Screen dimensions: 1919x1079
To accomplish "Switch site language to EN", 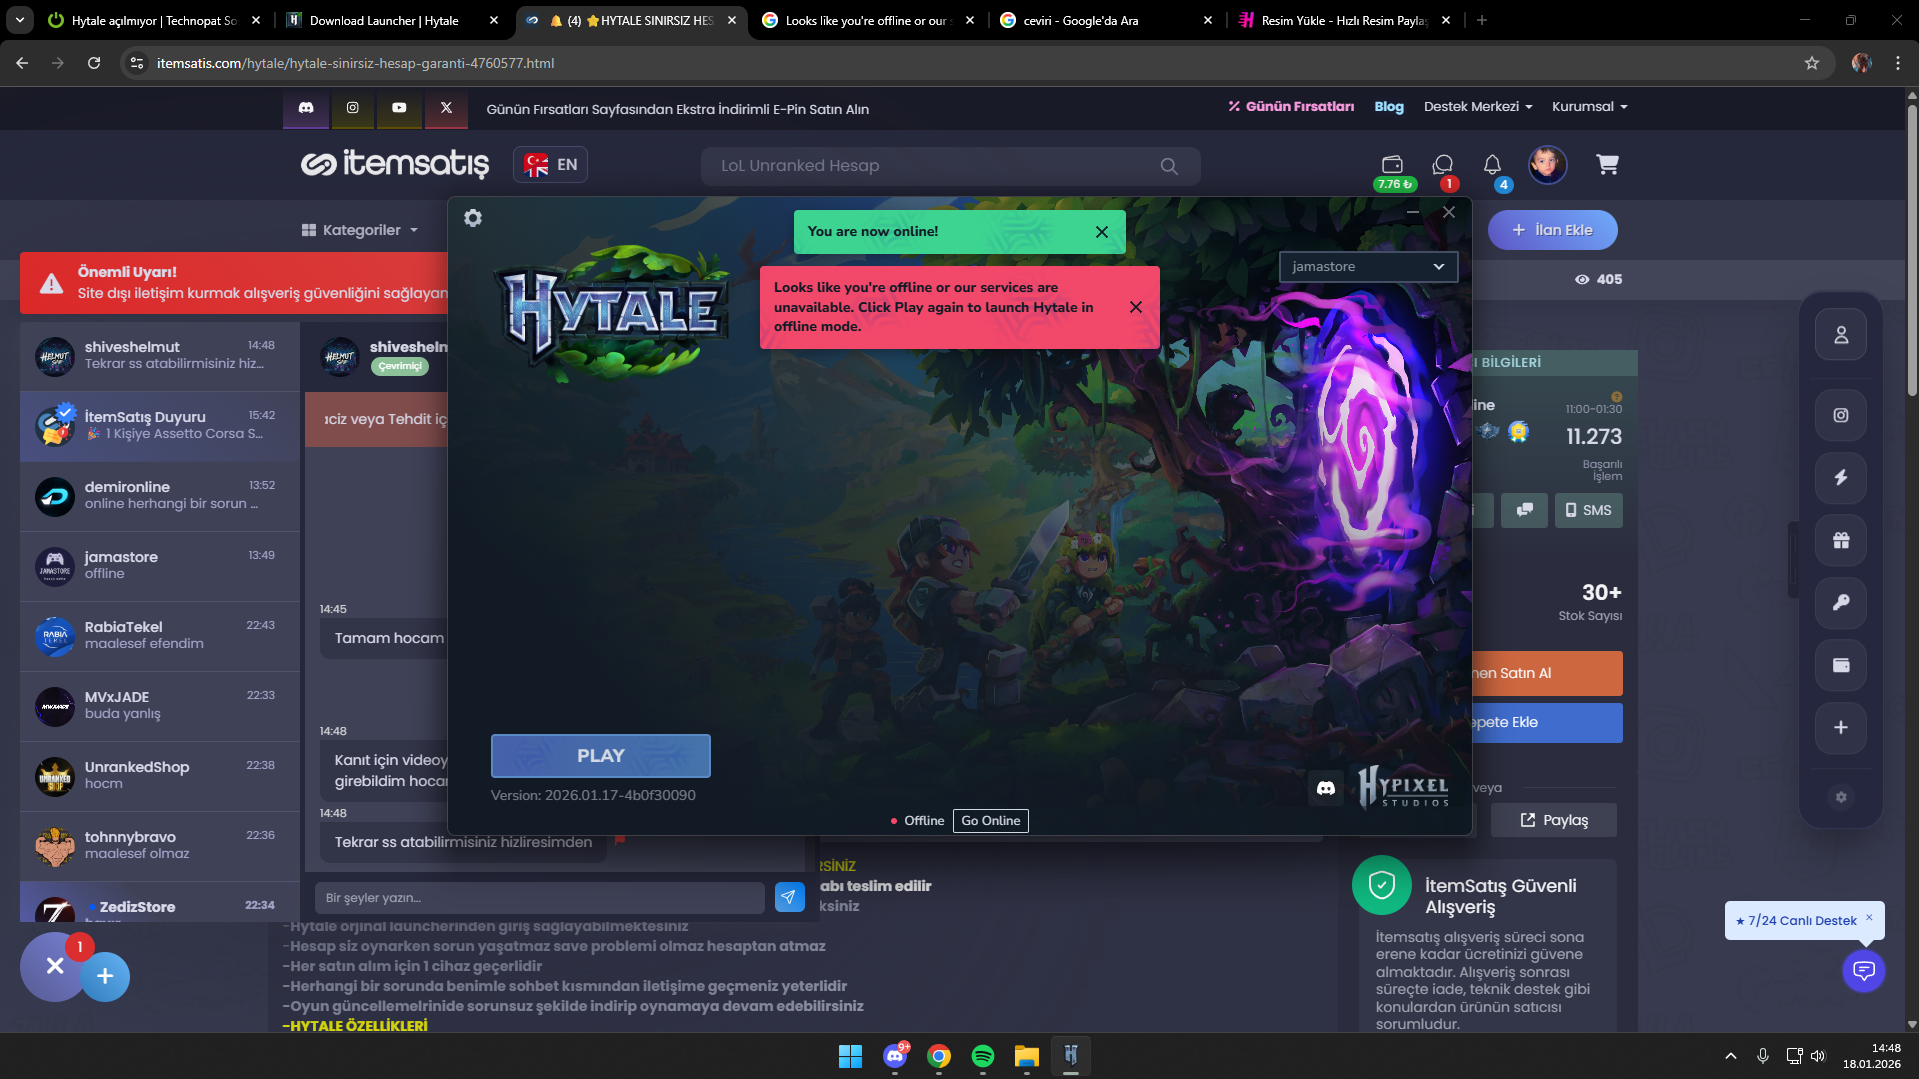I will pos(550,165).
